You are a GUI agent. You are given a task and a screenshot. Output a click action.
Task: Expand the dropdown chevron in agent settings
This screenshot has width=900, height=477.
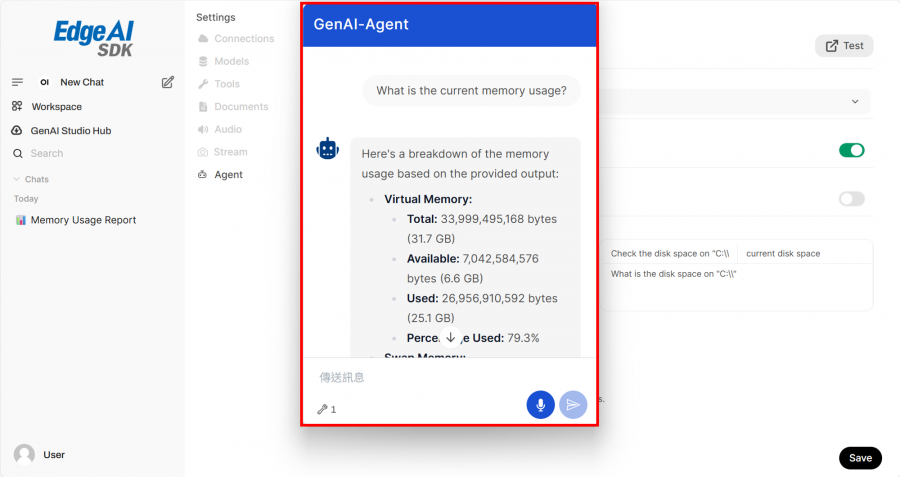pos(855,102)
